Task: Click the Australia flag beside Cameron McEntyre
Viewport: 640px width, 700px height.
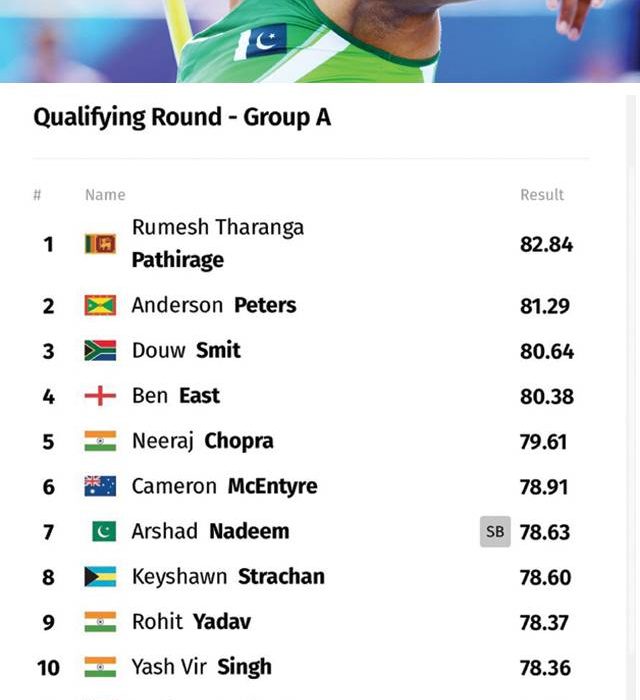Action: pyautogui.click(x=100, y=486)
